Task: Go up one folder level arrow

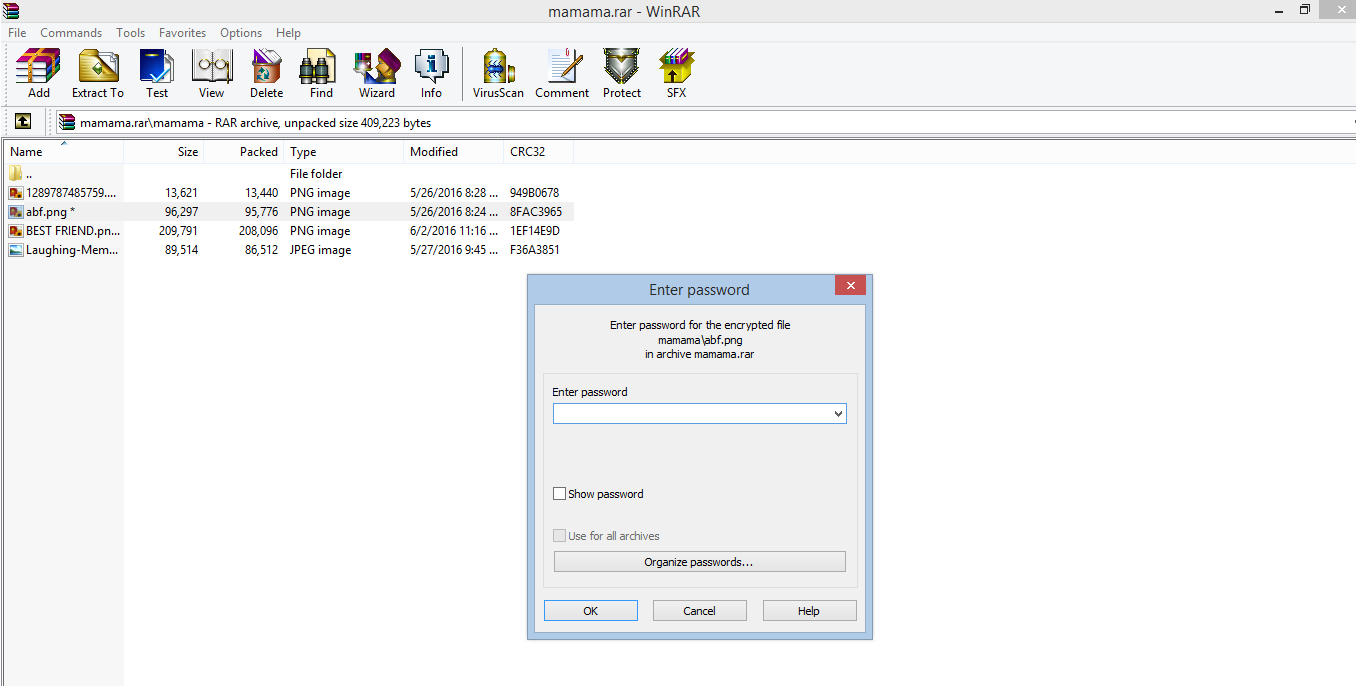Action: click(x=23, y=122)
